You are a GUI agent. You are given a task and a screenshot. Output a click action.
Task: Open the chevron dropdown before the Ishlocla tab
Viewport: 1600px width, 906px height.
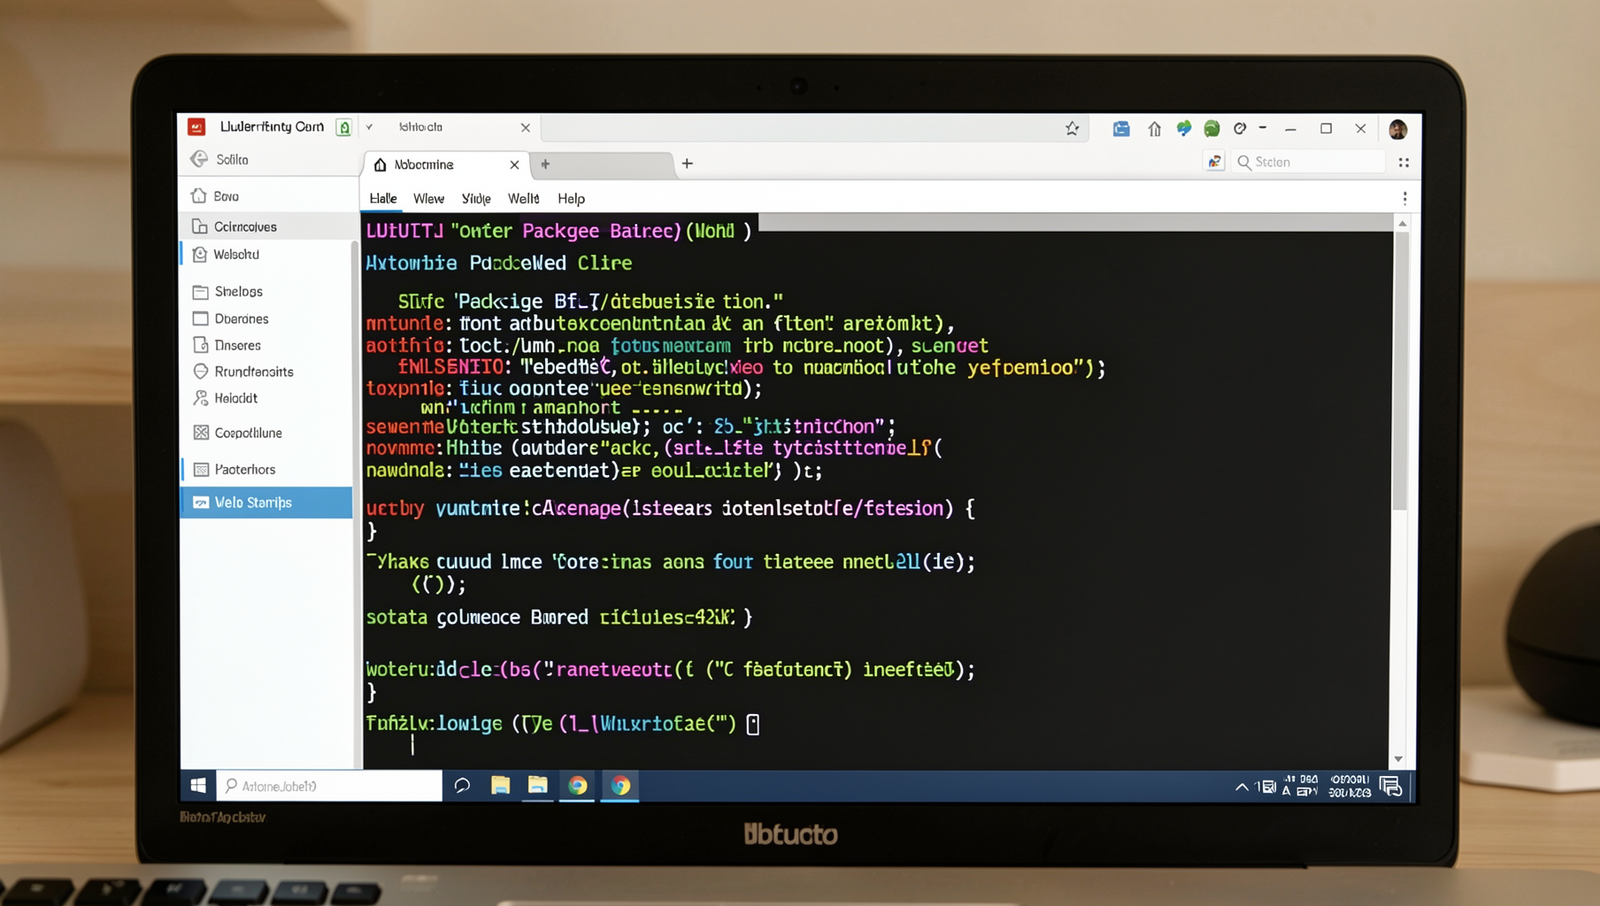tap(369, 127)
